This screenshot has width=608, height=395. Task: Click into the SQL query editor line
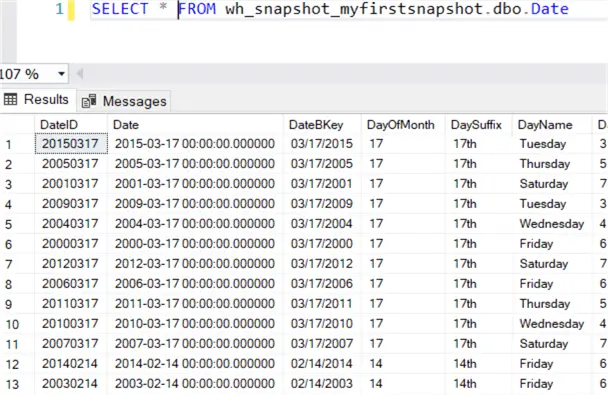point(349,9)
